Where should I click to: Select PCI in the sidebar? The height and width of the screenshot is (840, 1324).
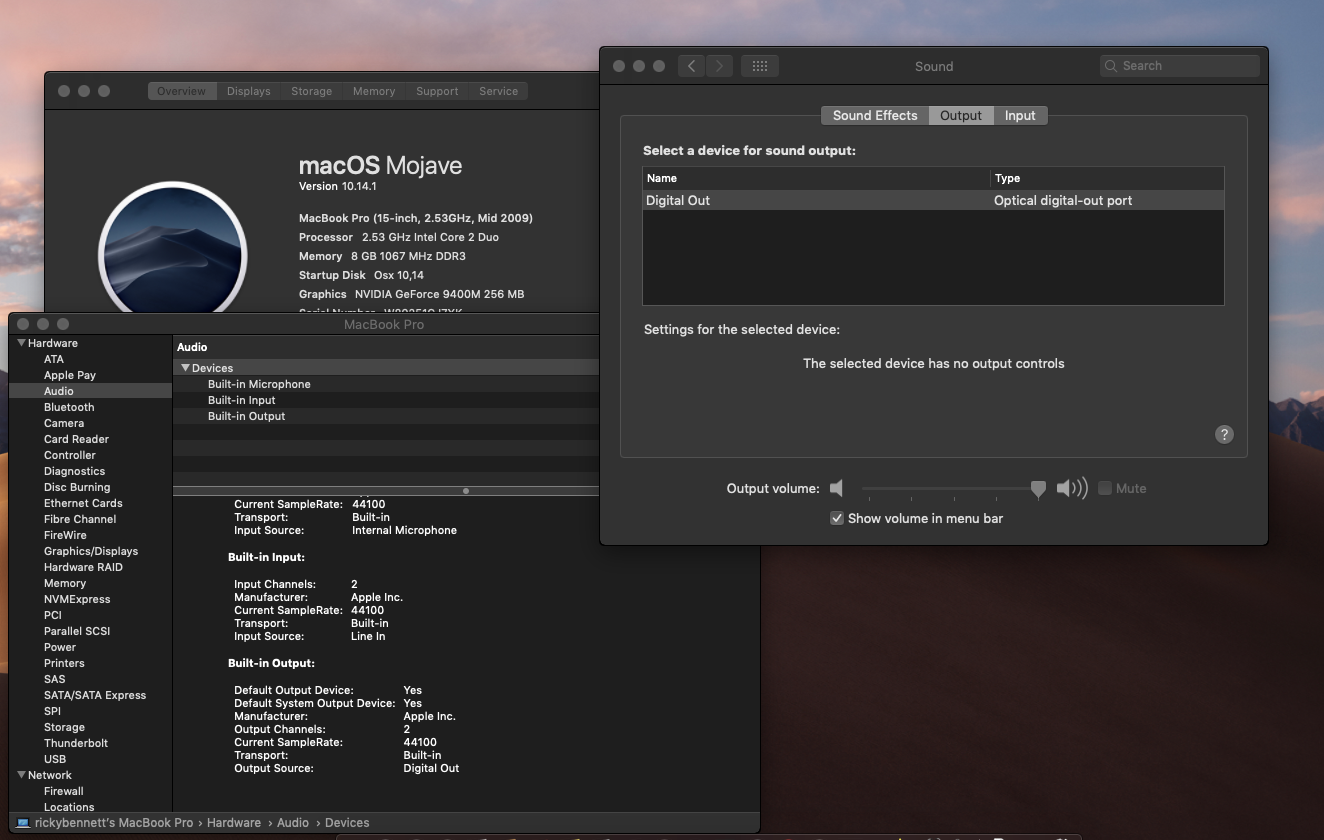(53, 615)
